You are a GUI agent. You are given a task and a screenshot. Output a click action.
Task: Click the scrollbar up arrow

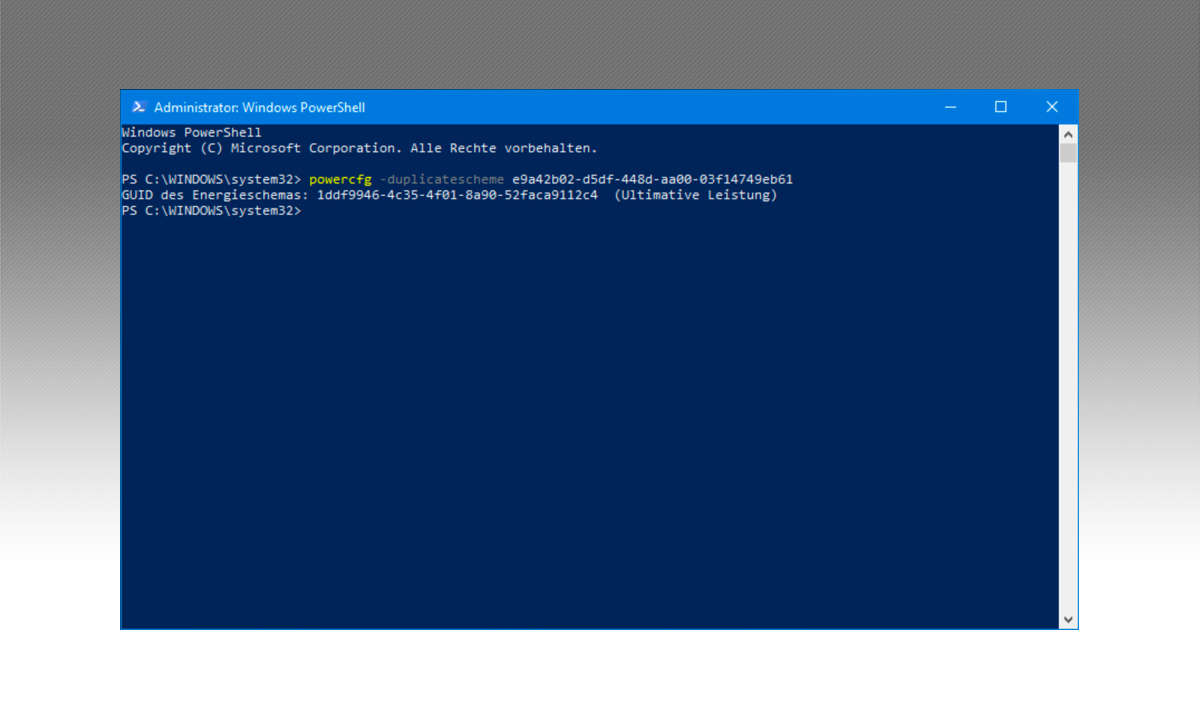[x=1068, y=133]
